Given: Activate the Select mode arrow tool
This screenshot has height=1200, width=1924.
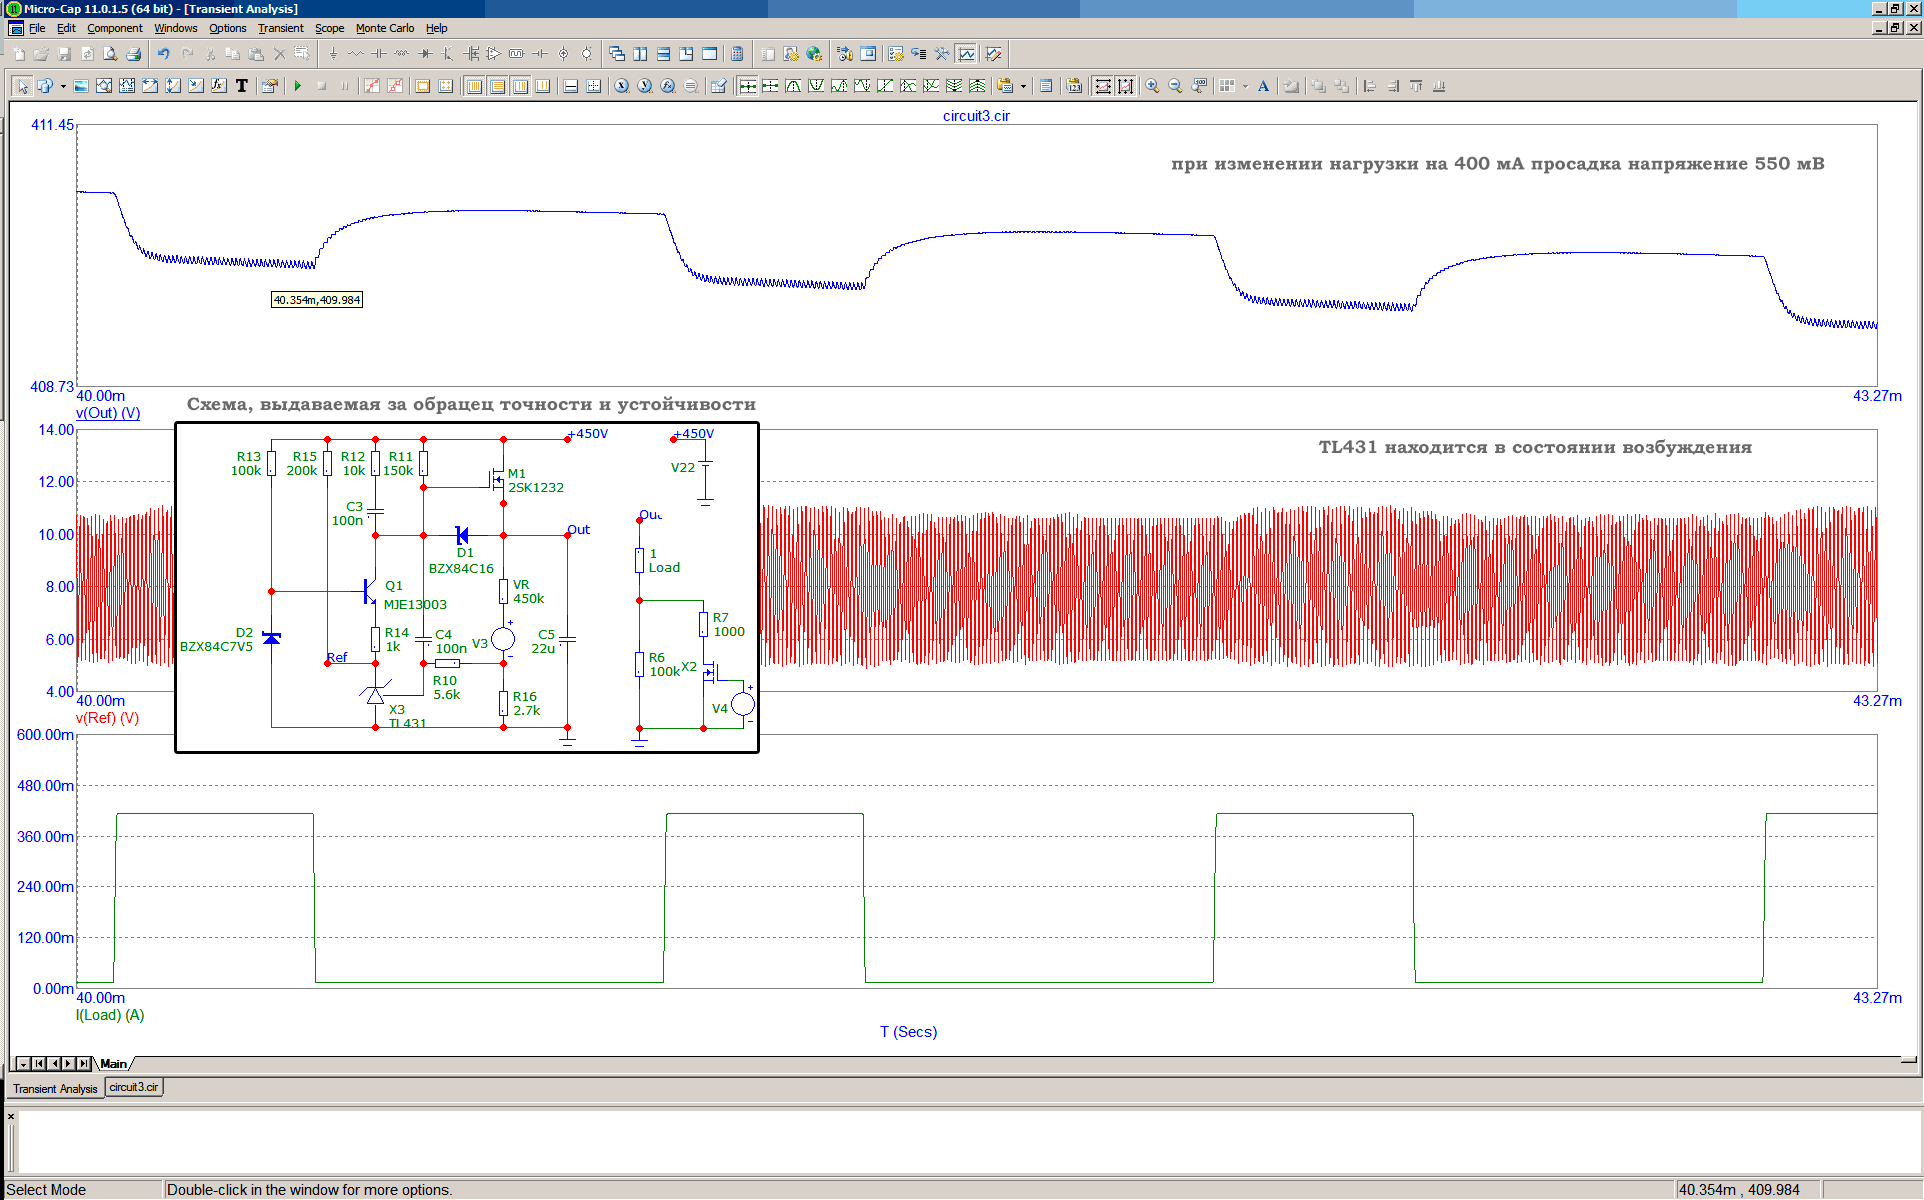Looking at the screenshot, I should (x=22, y=86).
